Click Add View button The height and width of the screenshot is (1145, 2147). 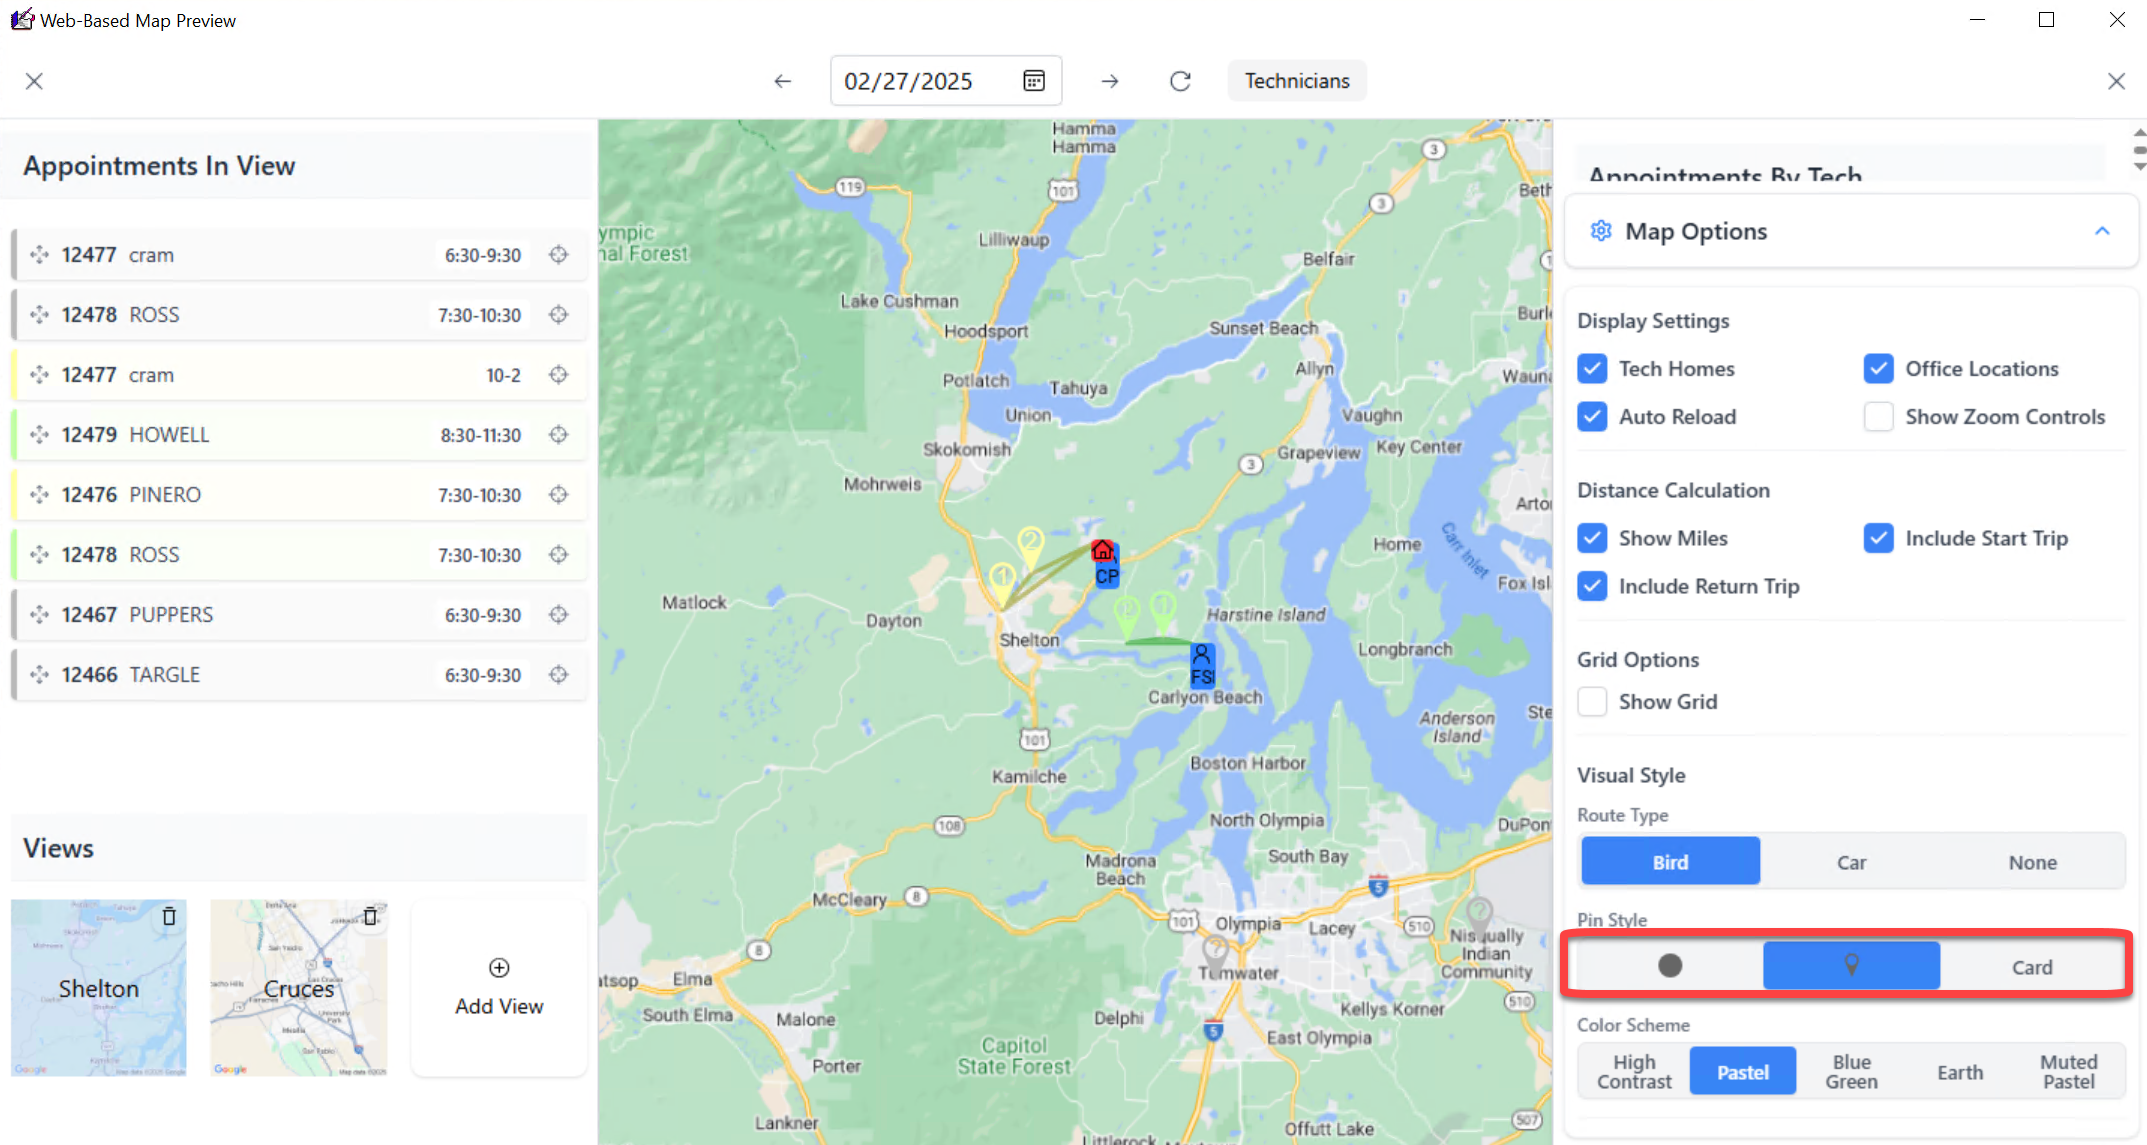tap(499, 988)
